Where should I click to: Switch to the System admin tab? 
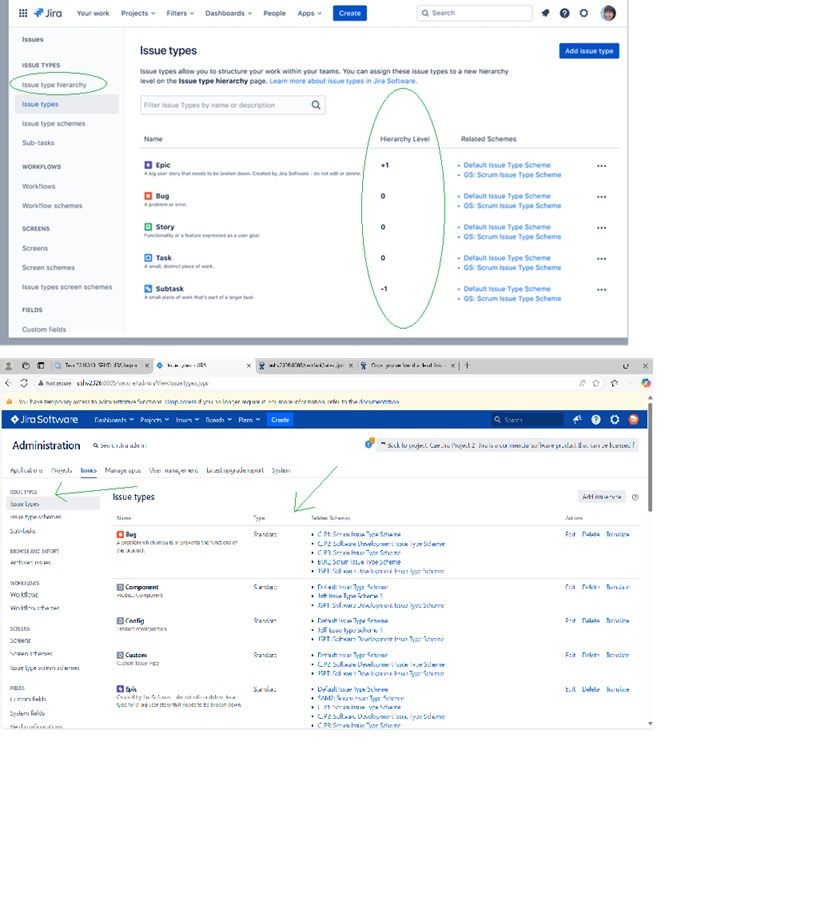281,470
